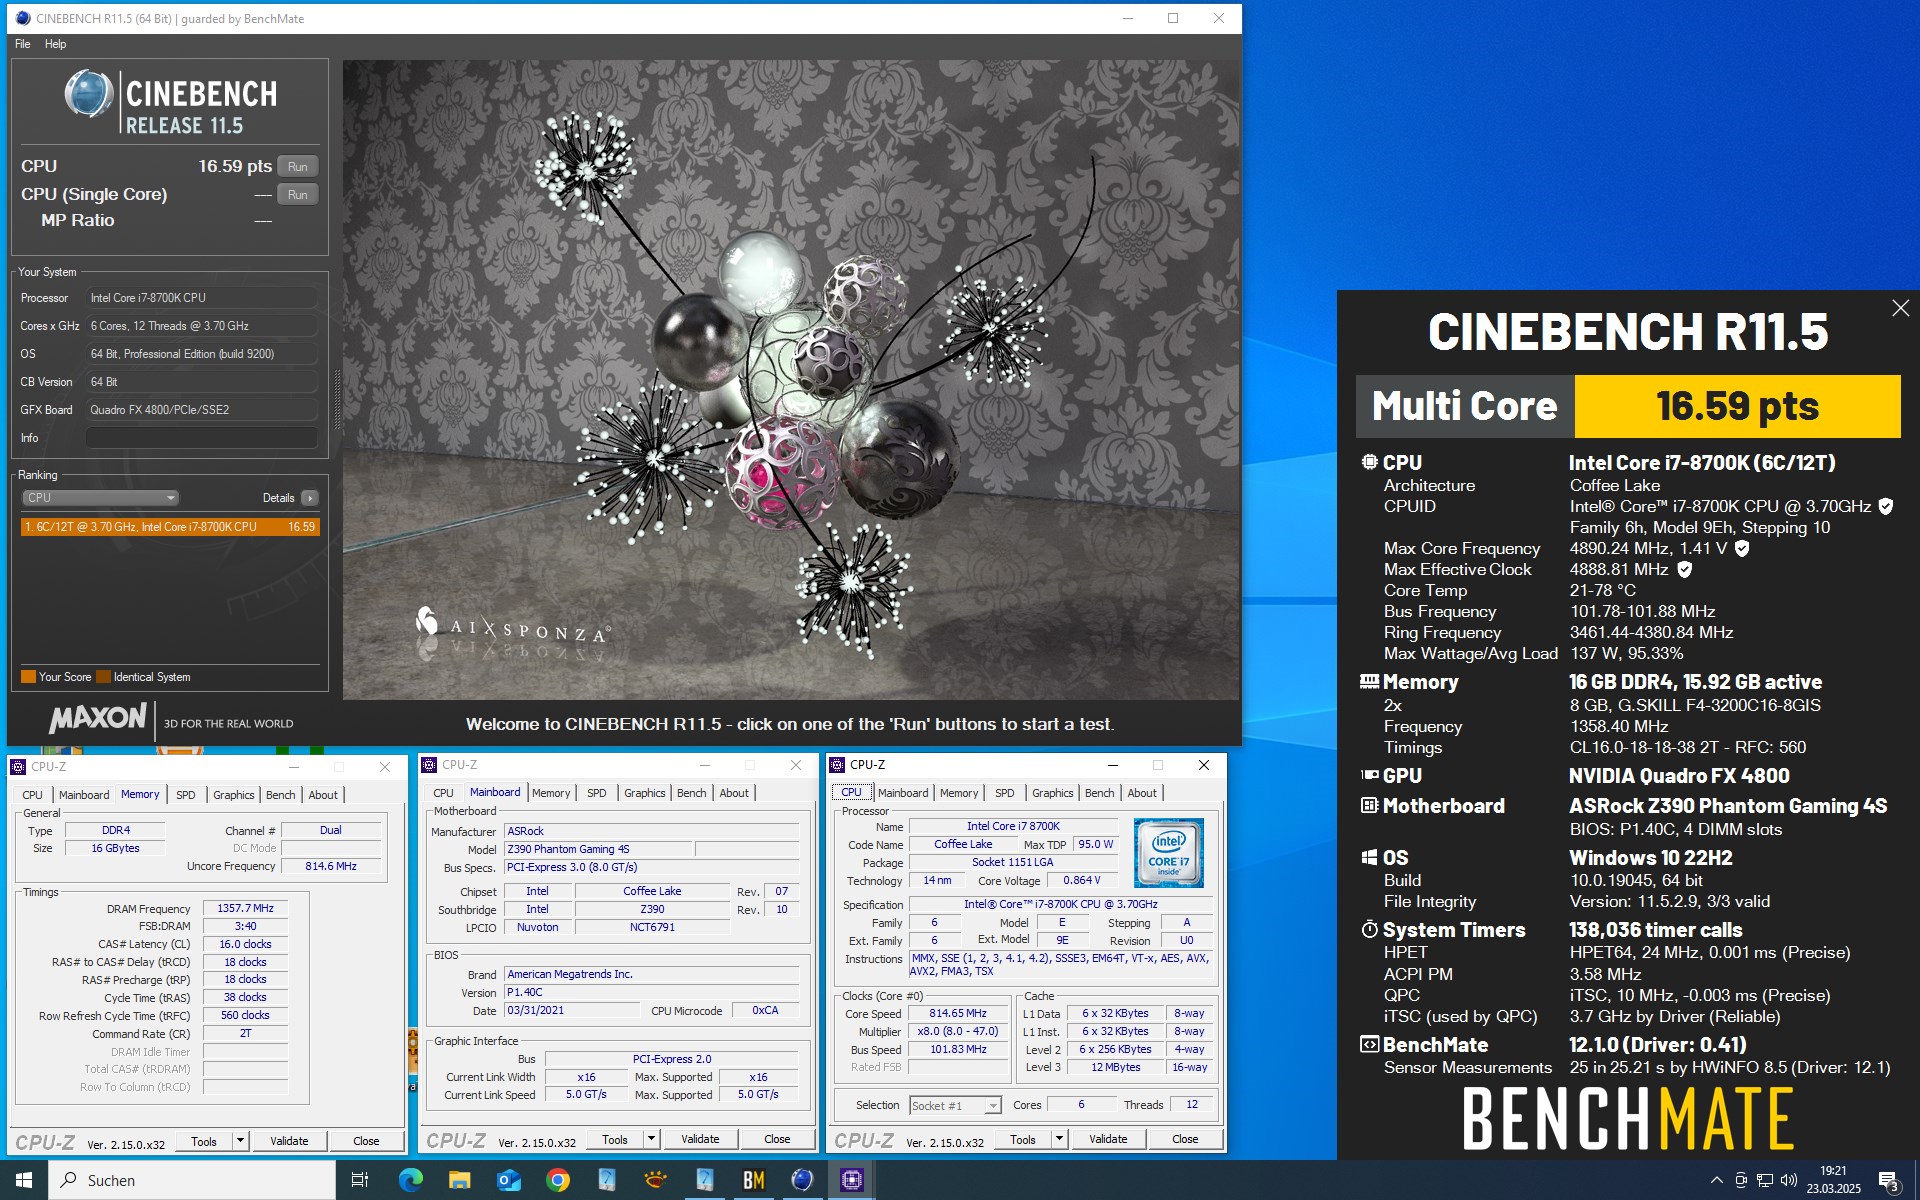Switch to BenchMate via the BM taskbar icon
Screen dimensions: 1920x1200
pos(754,1180)
